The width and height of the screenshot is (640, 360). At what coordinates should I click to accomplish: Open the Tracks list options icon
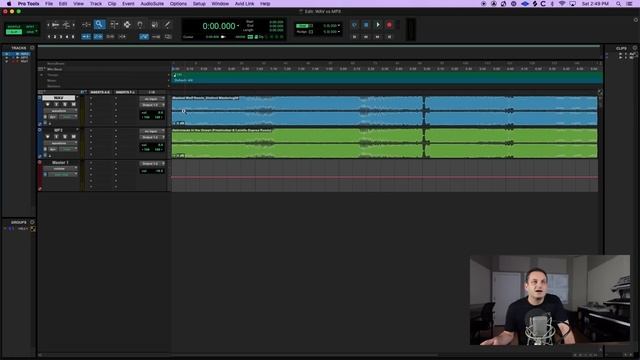pyautogui.click(x=32, y=48)
